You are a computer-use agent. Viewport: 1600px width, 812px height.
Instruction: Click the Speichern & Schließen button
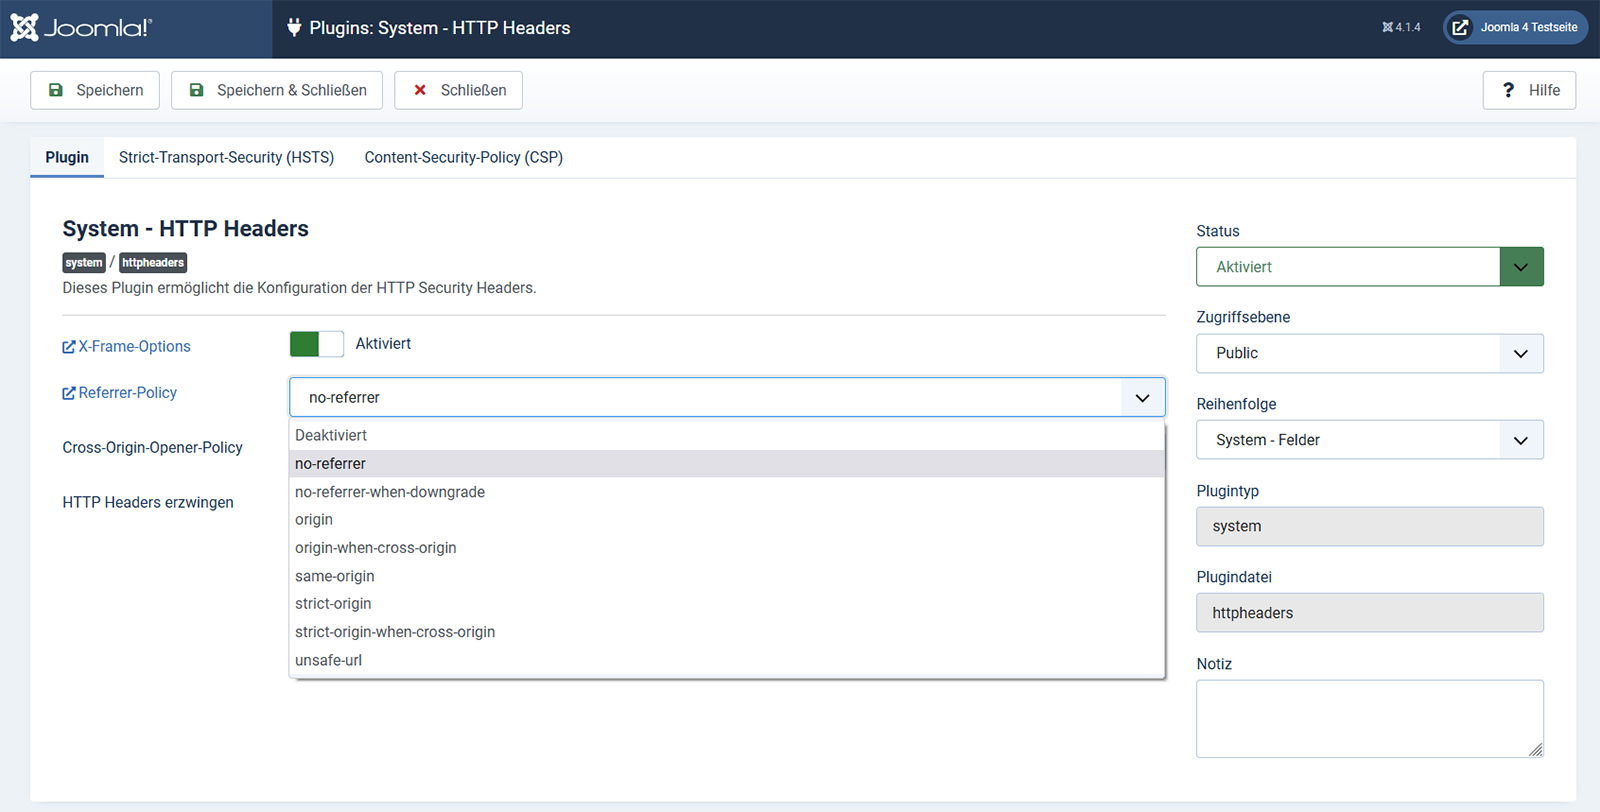277,90
